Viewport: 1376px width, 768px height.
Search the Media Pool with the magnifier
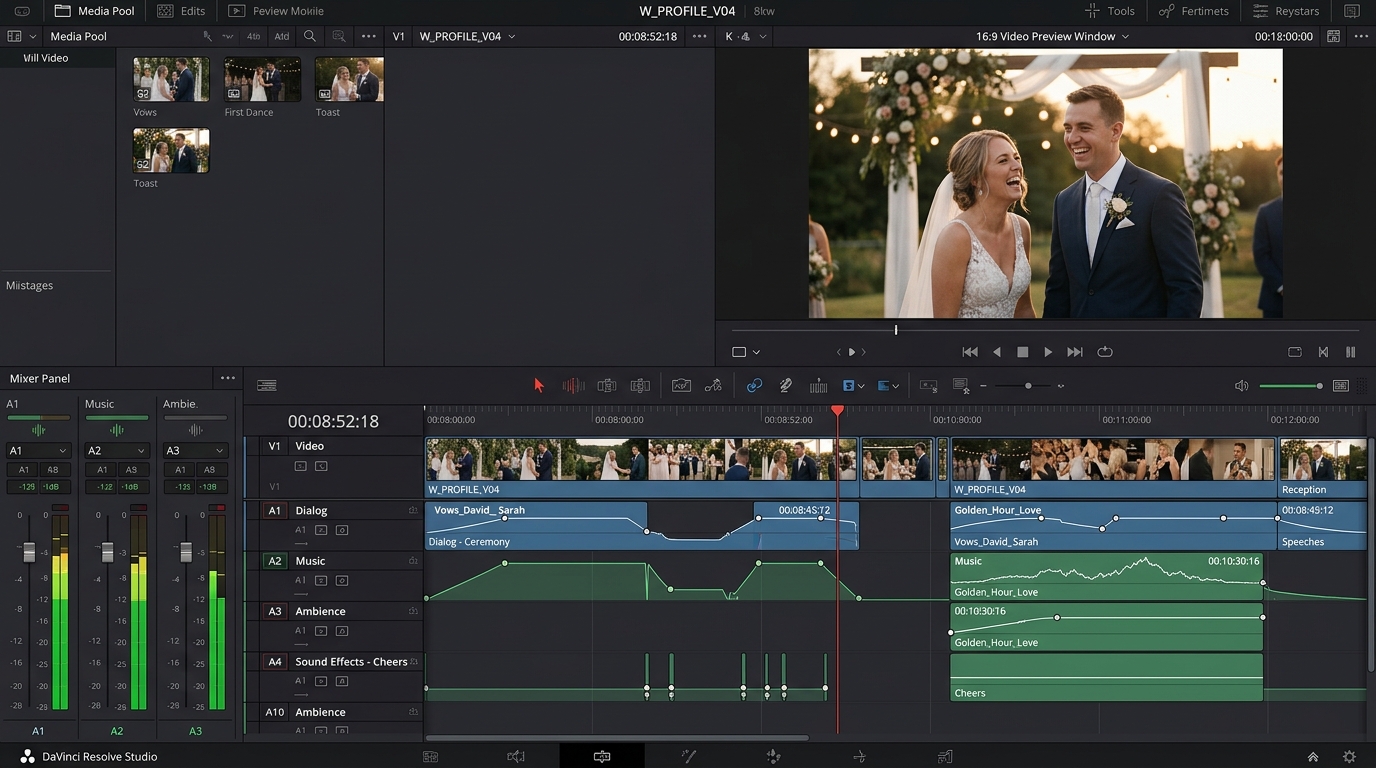(310, 36)
